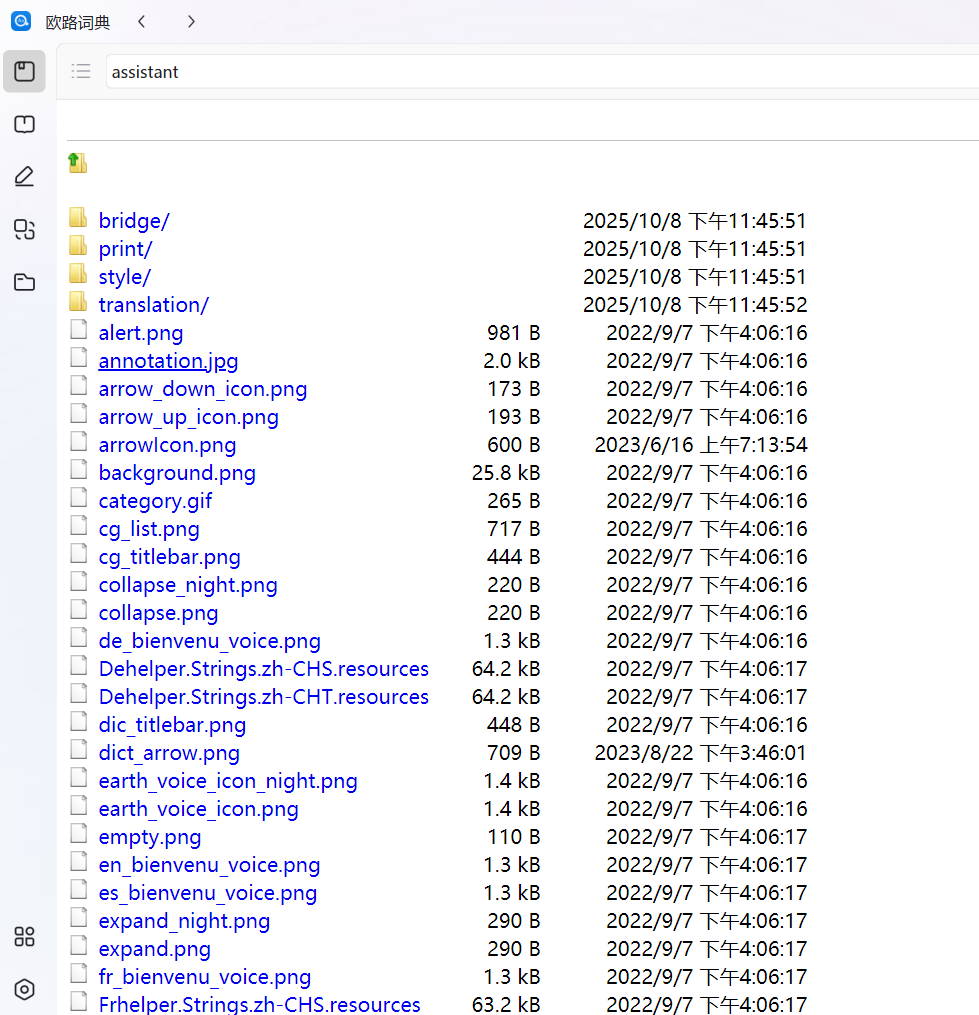
Task: Open dic_titlebar.png link
Action: (172, 725)
